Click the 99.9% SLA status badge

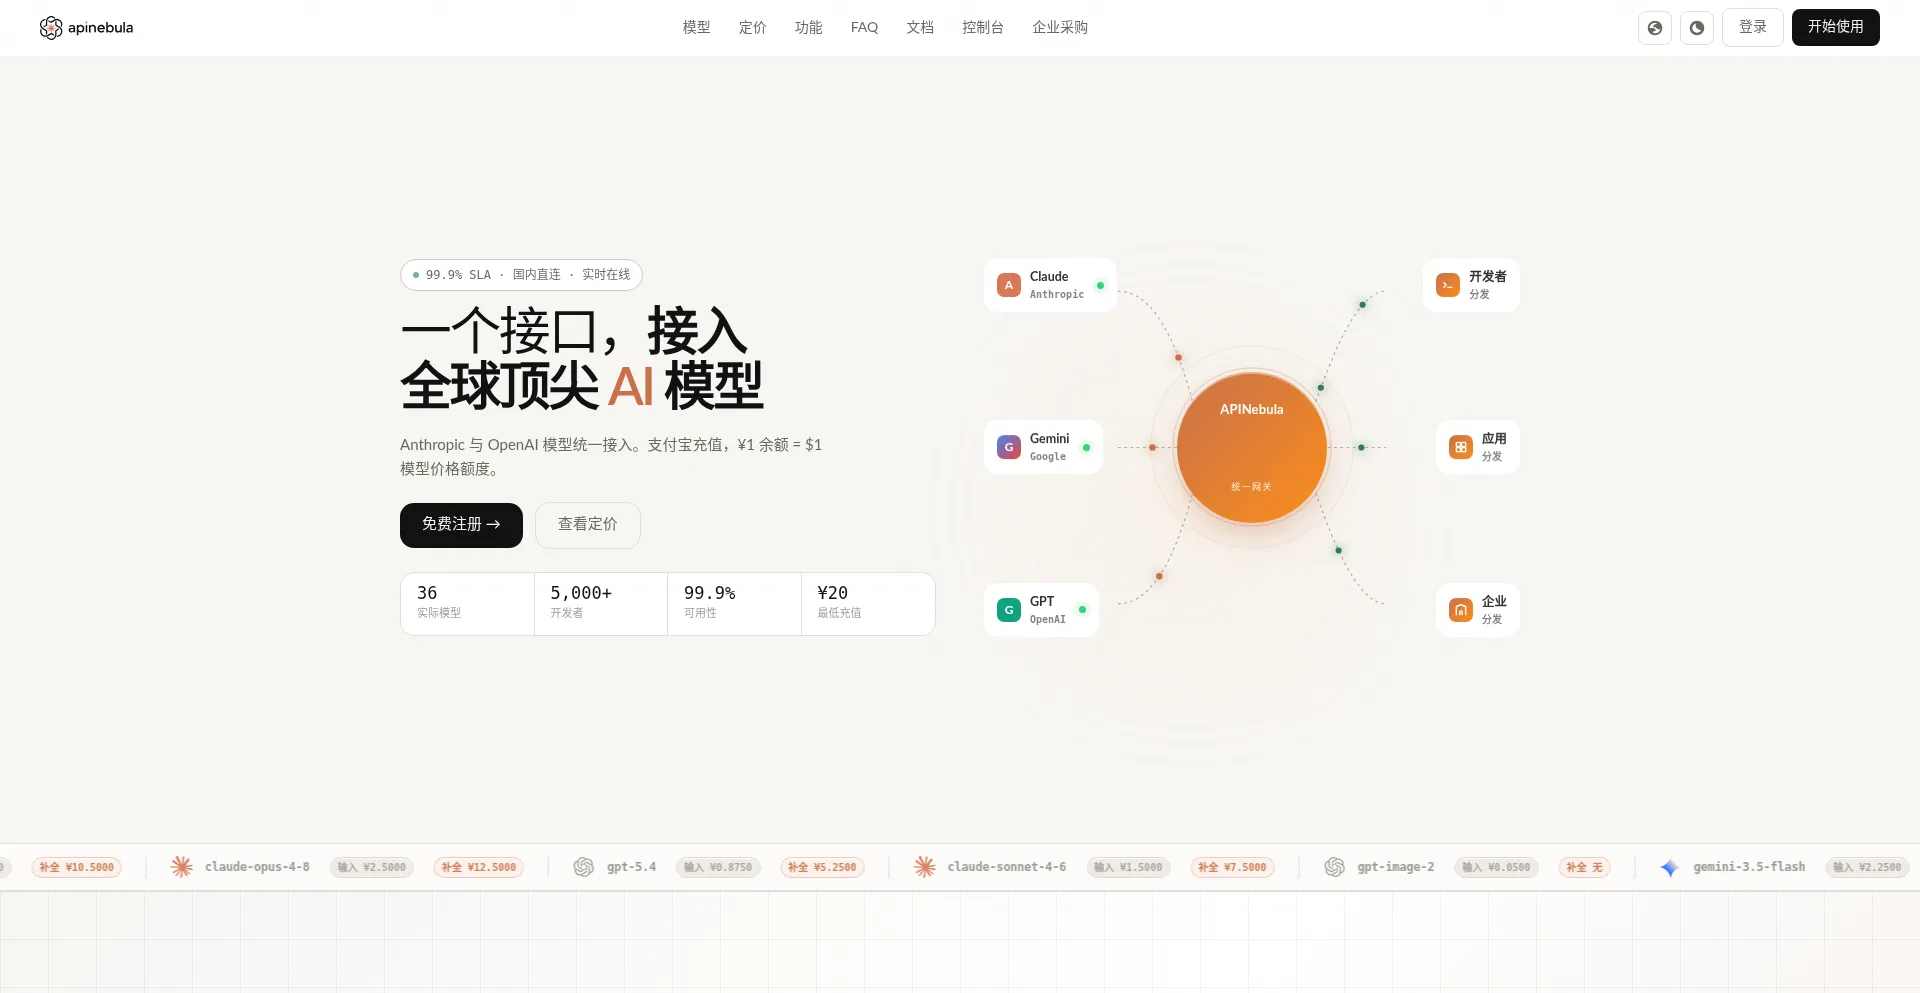pyautogui.click(x=521, y=275)
